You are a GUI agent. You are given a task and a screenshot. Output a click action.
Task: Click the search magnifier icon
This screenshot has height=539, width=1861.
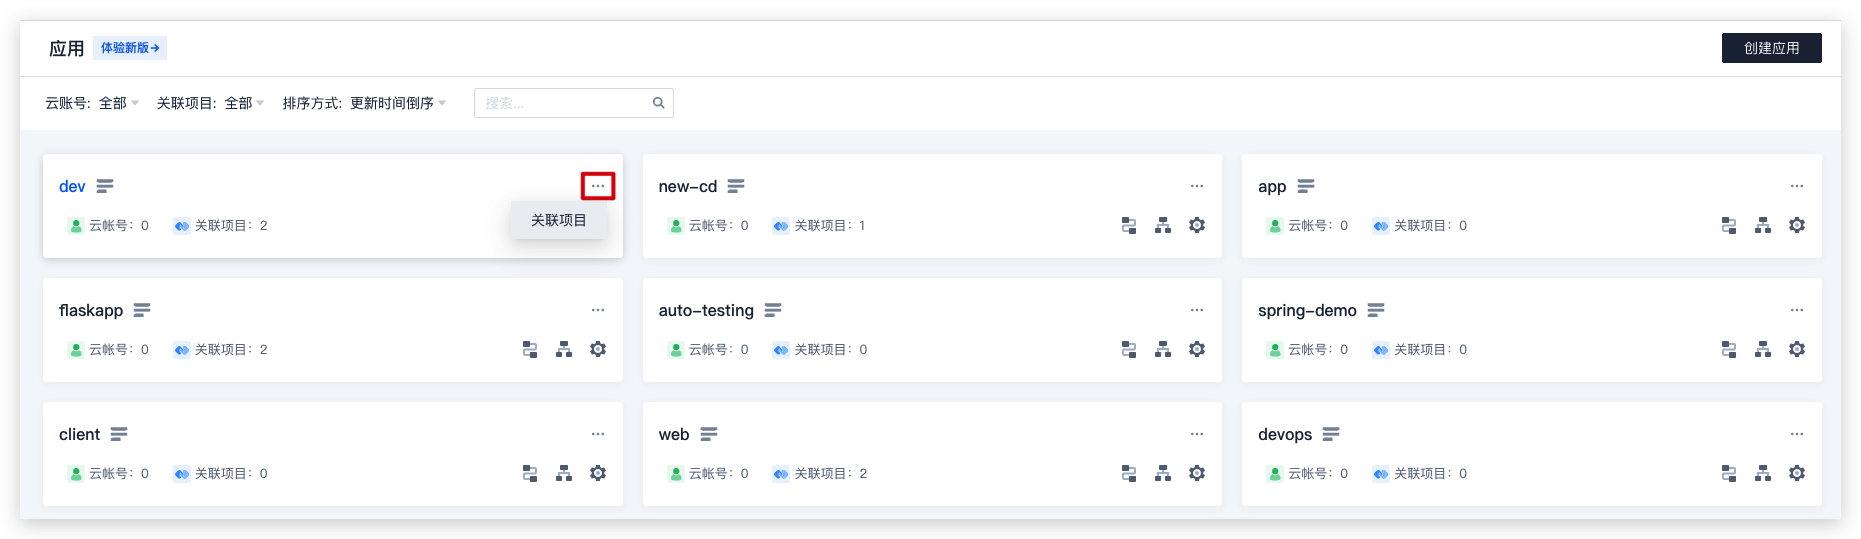[658, 103]
